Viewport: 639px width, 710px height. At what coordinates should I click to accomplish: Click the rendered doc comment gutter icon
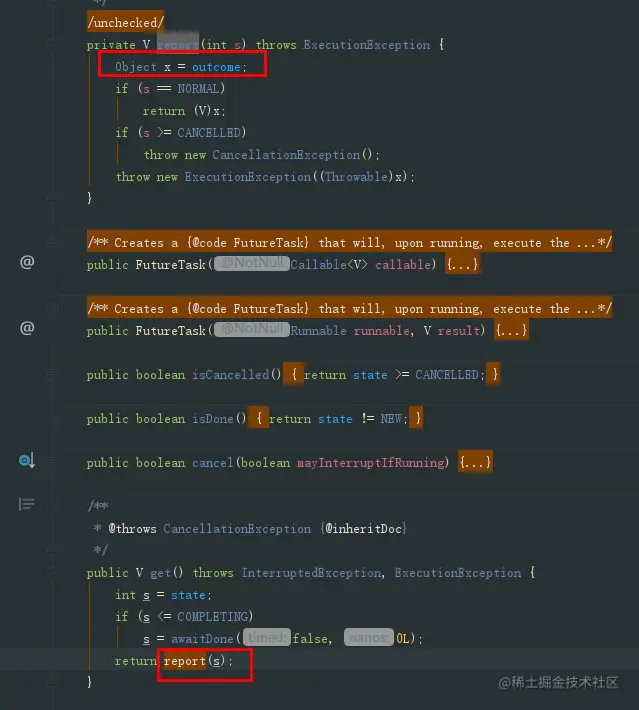click(x=27, y=504)
